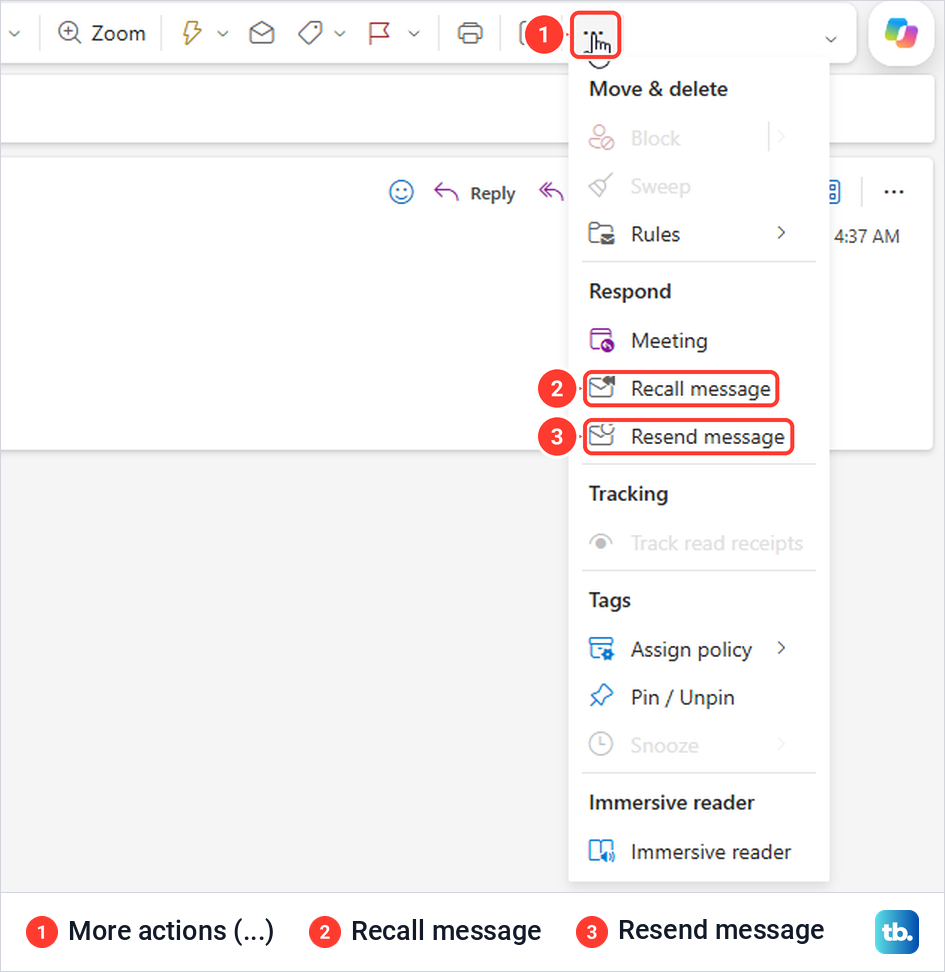Click the red flag icon

pyautogui.click(x=379, y=33)
